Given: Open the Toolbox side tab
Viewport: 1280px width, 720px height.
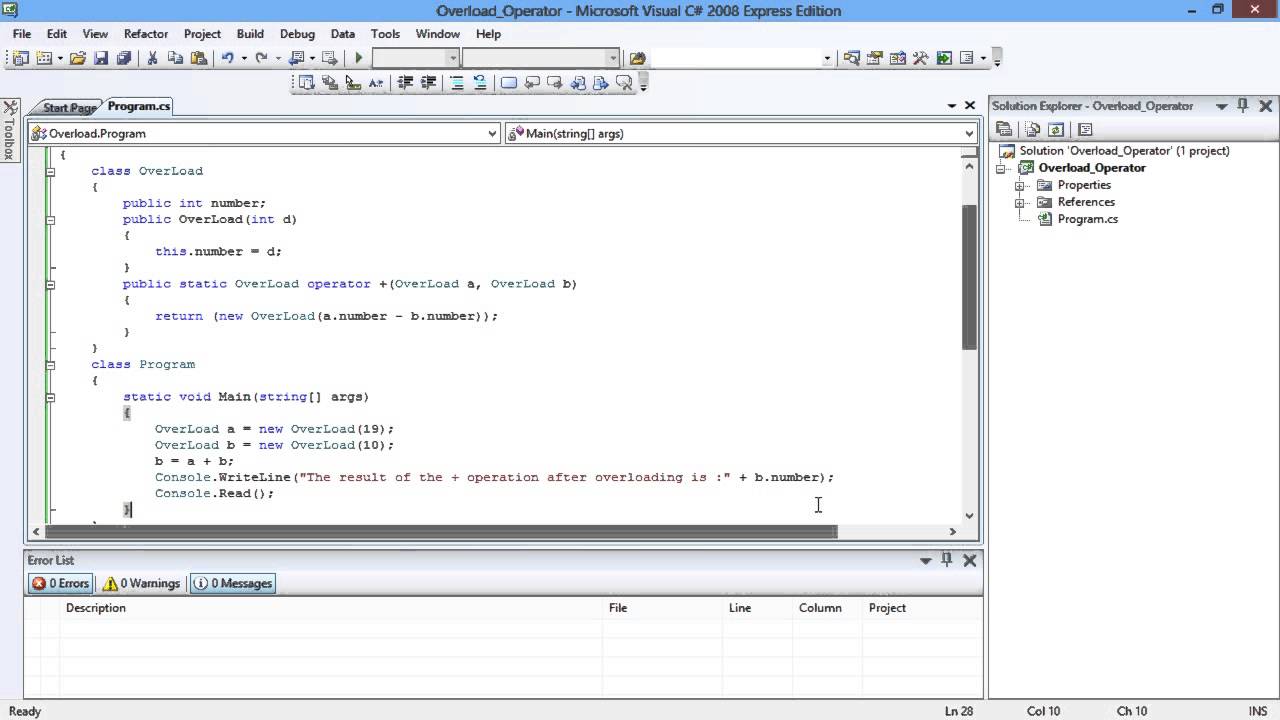Looking at the screenshot, I should click(9, 130).
